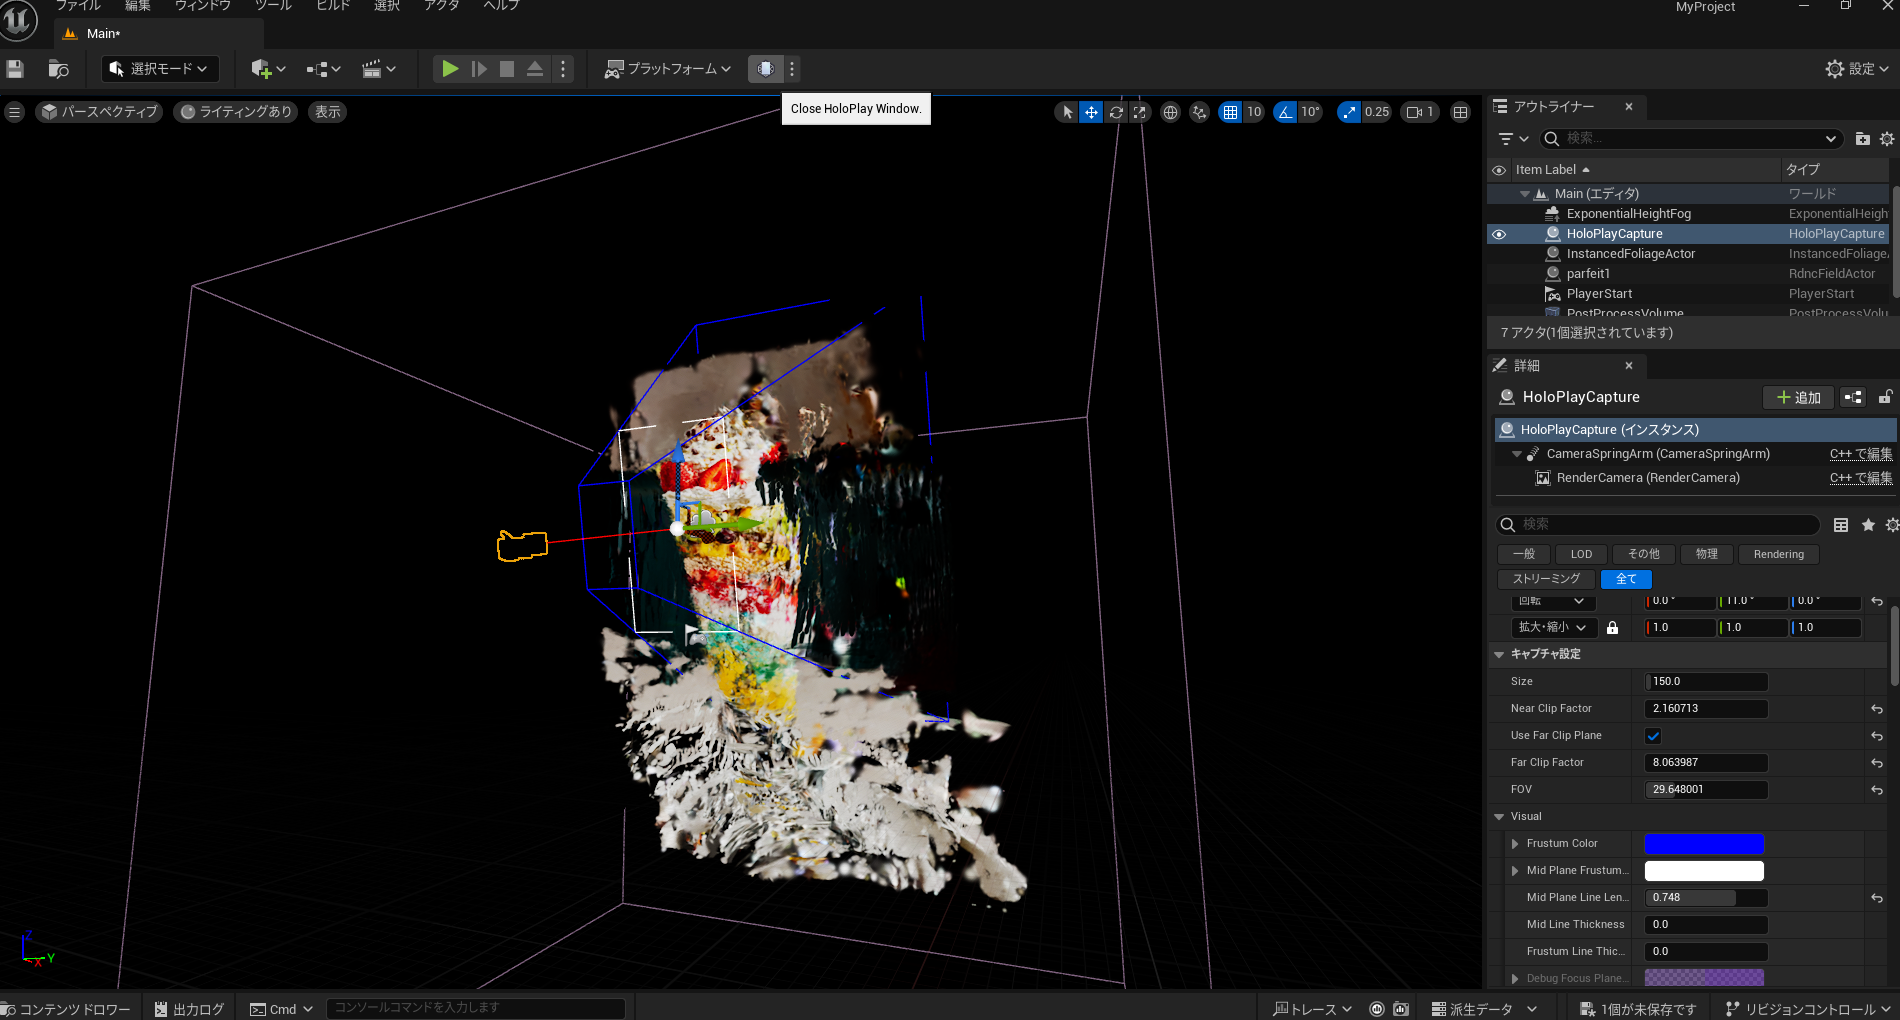Click the world coordinate system globe icon
This screenshot has width=1900, height=1020.
click(x=1170, y=112)
